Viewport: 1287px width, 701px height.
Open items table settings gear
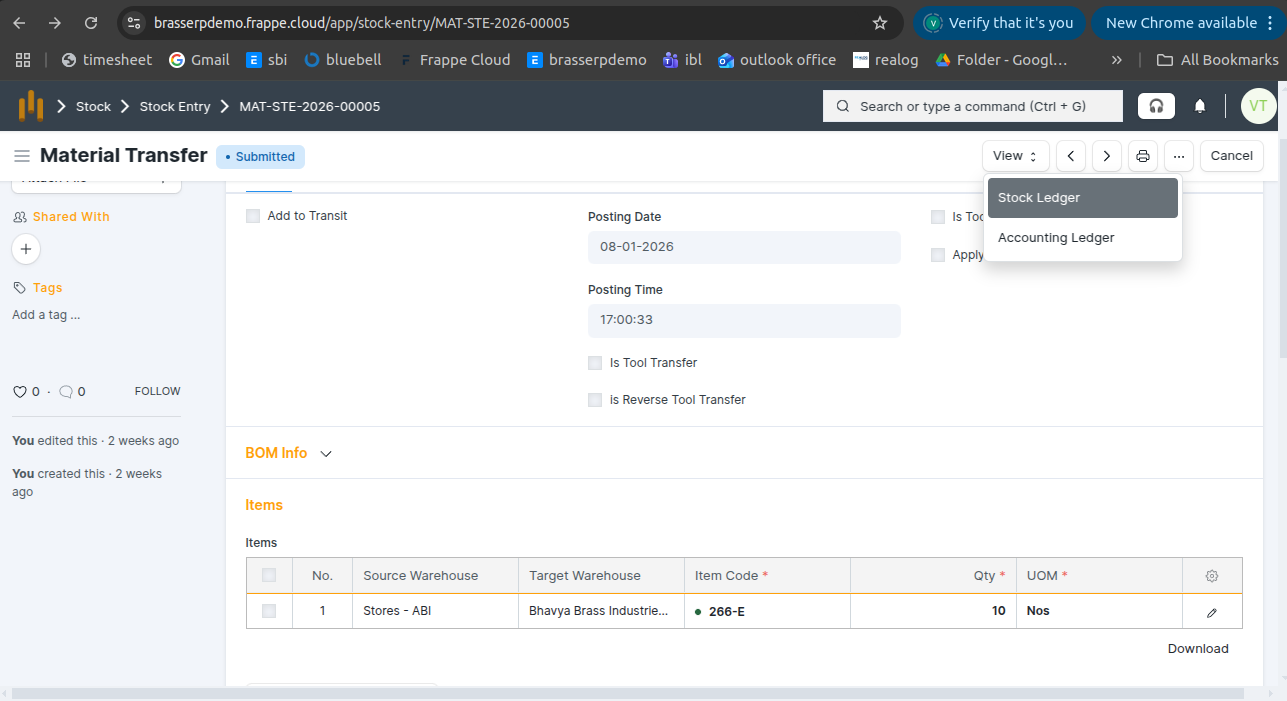[1212, 576]
